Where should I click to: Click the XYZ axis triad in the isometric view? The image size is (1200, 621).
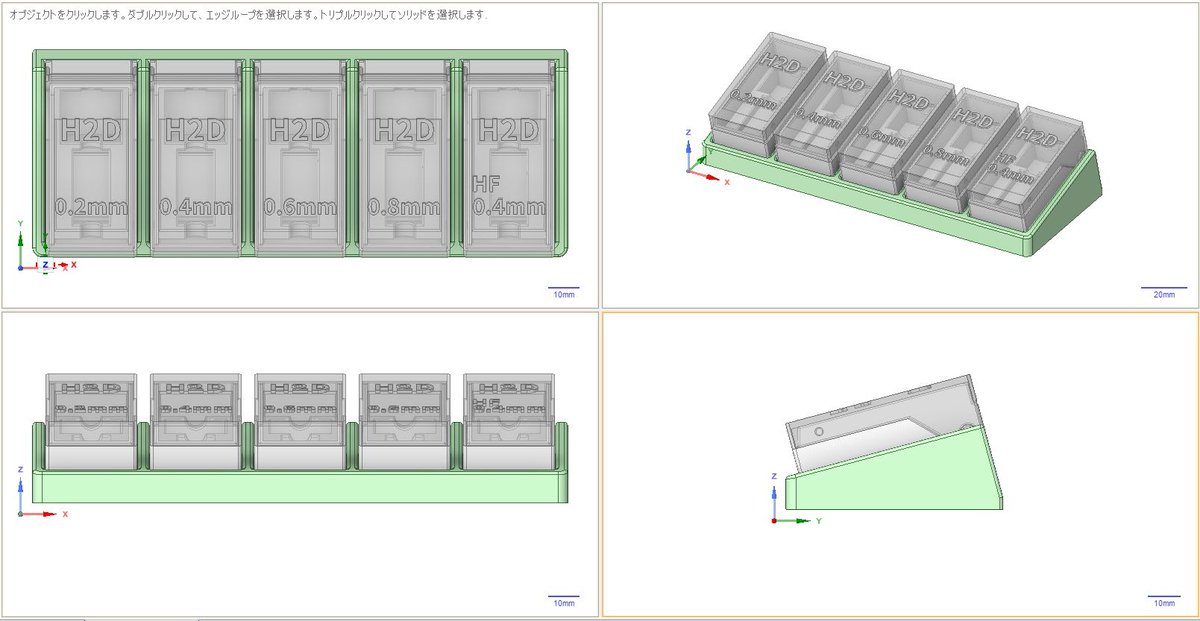click(706, 155)
